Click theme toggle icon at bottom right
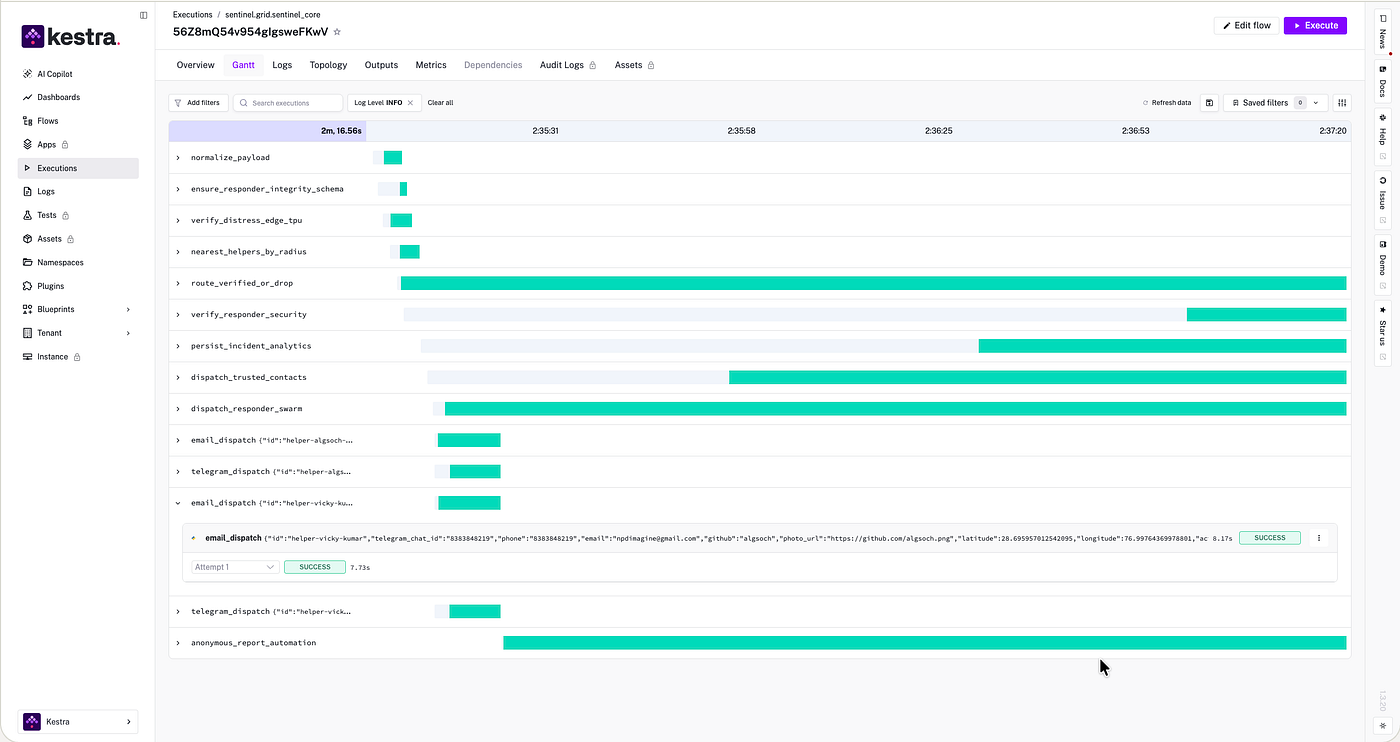This screenshot has height=742, width=1400. click(1383, 725)
